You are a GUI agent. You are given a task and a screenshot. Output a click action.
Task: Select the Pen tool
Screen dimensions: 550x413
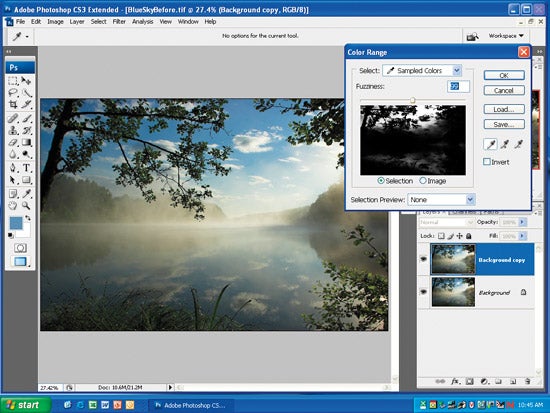click(13, 168)
